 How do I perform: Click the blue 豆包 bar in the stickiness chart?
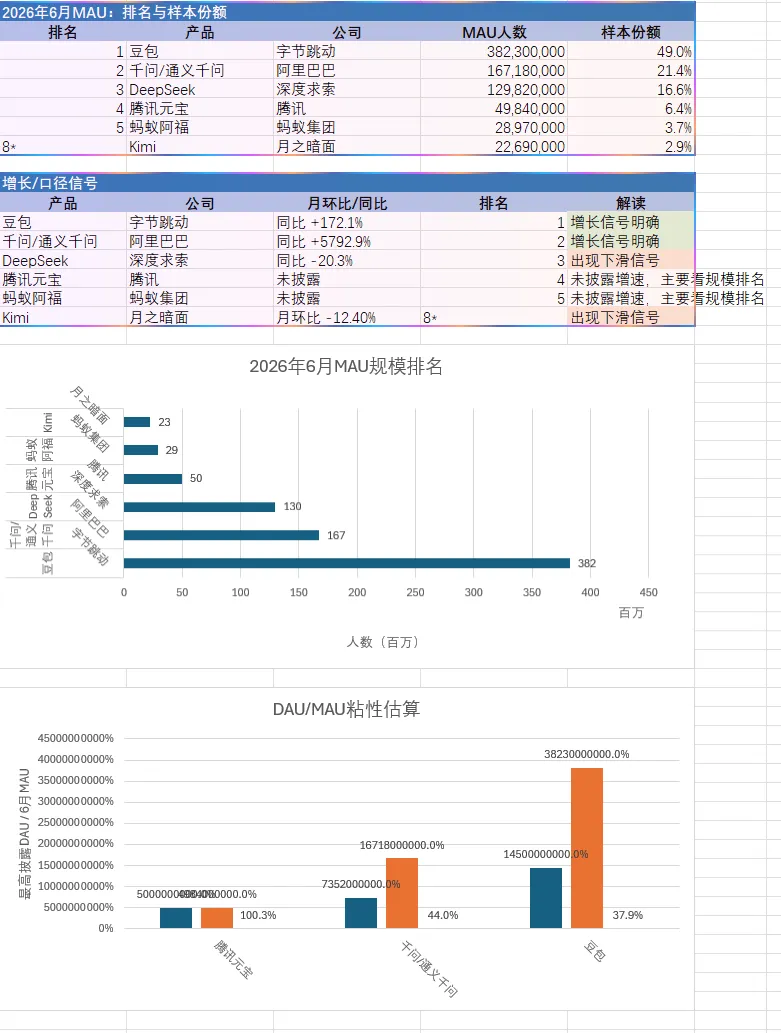[546, 898]
